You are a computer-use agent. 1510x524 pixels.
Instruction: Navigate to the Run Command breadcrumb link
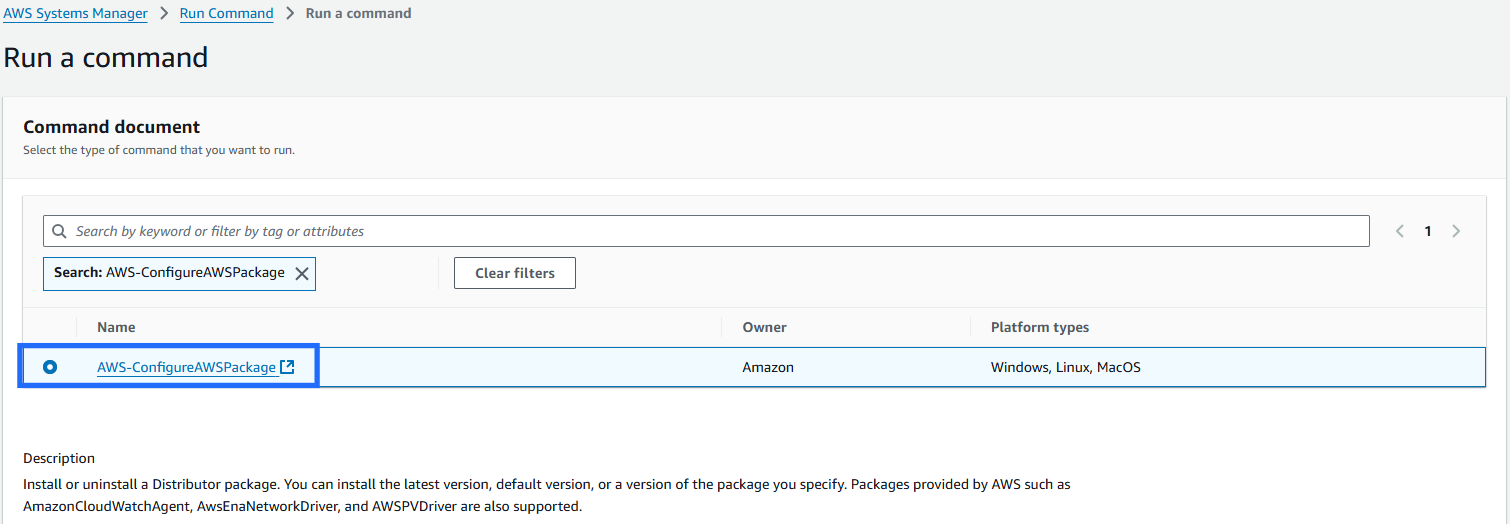pos(226,13)
